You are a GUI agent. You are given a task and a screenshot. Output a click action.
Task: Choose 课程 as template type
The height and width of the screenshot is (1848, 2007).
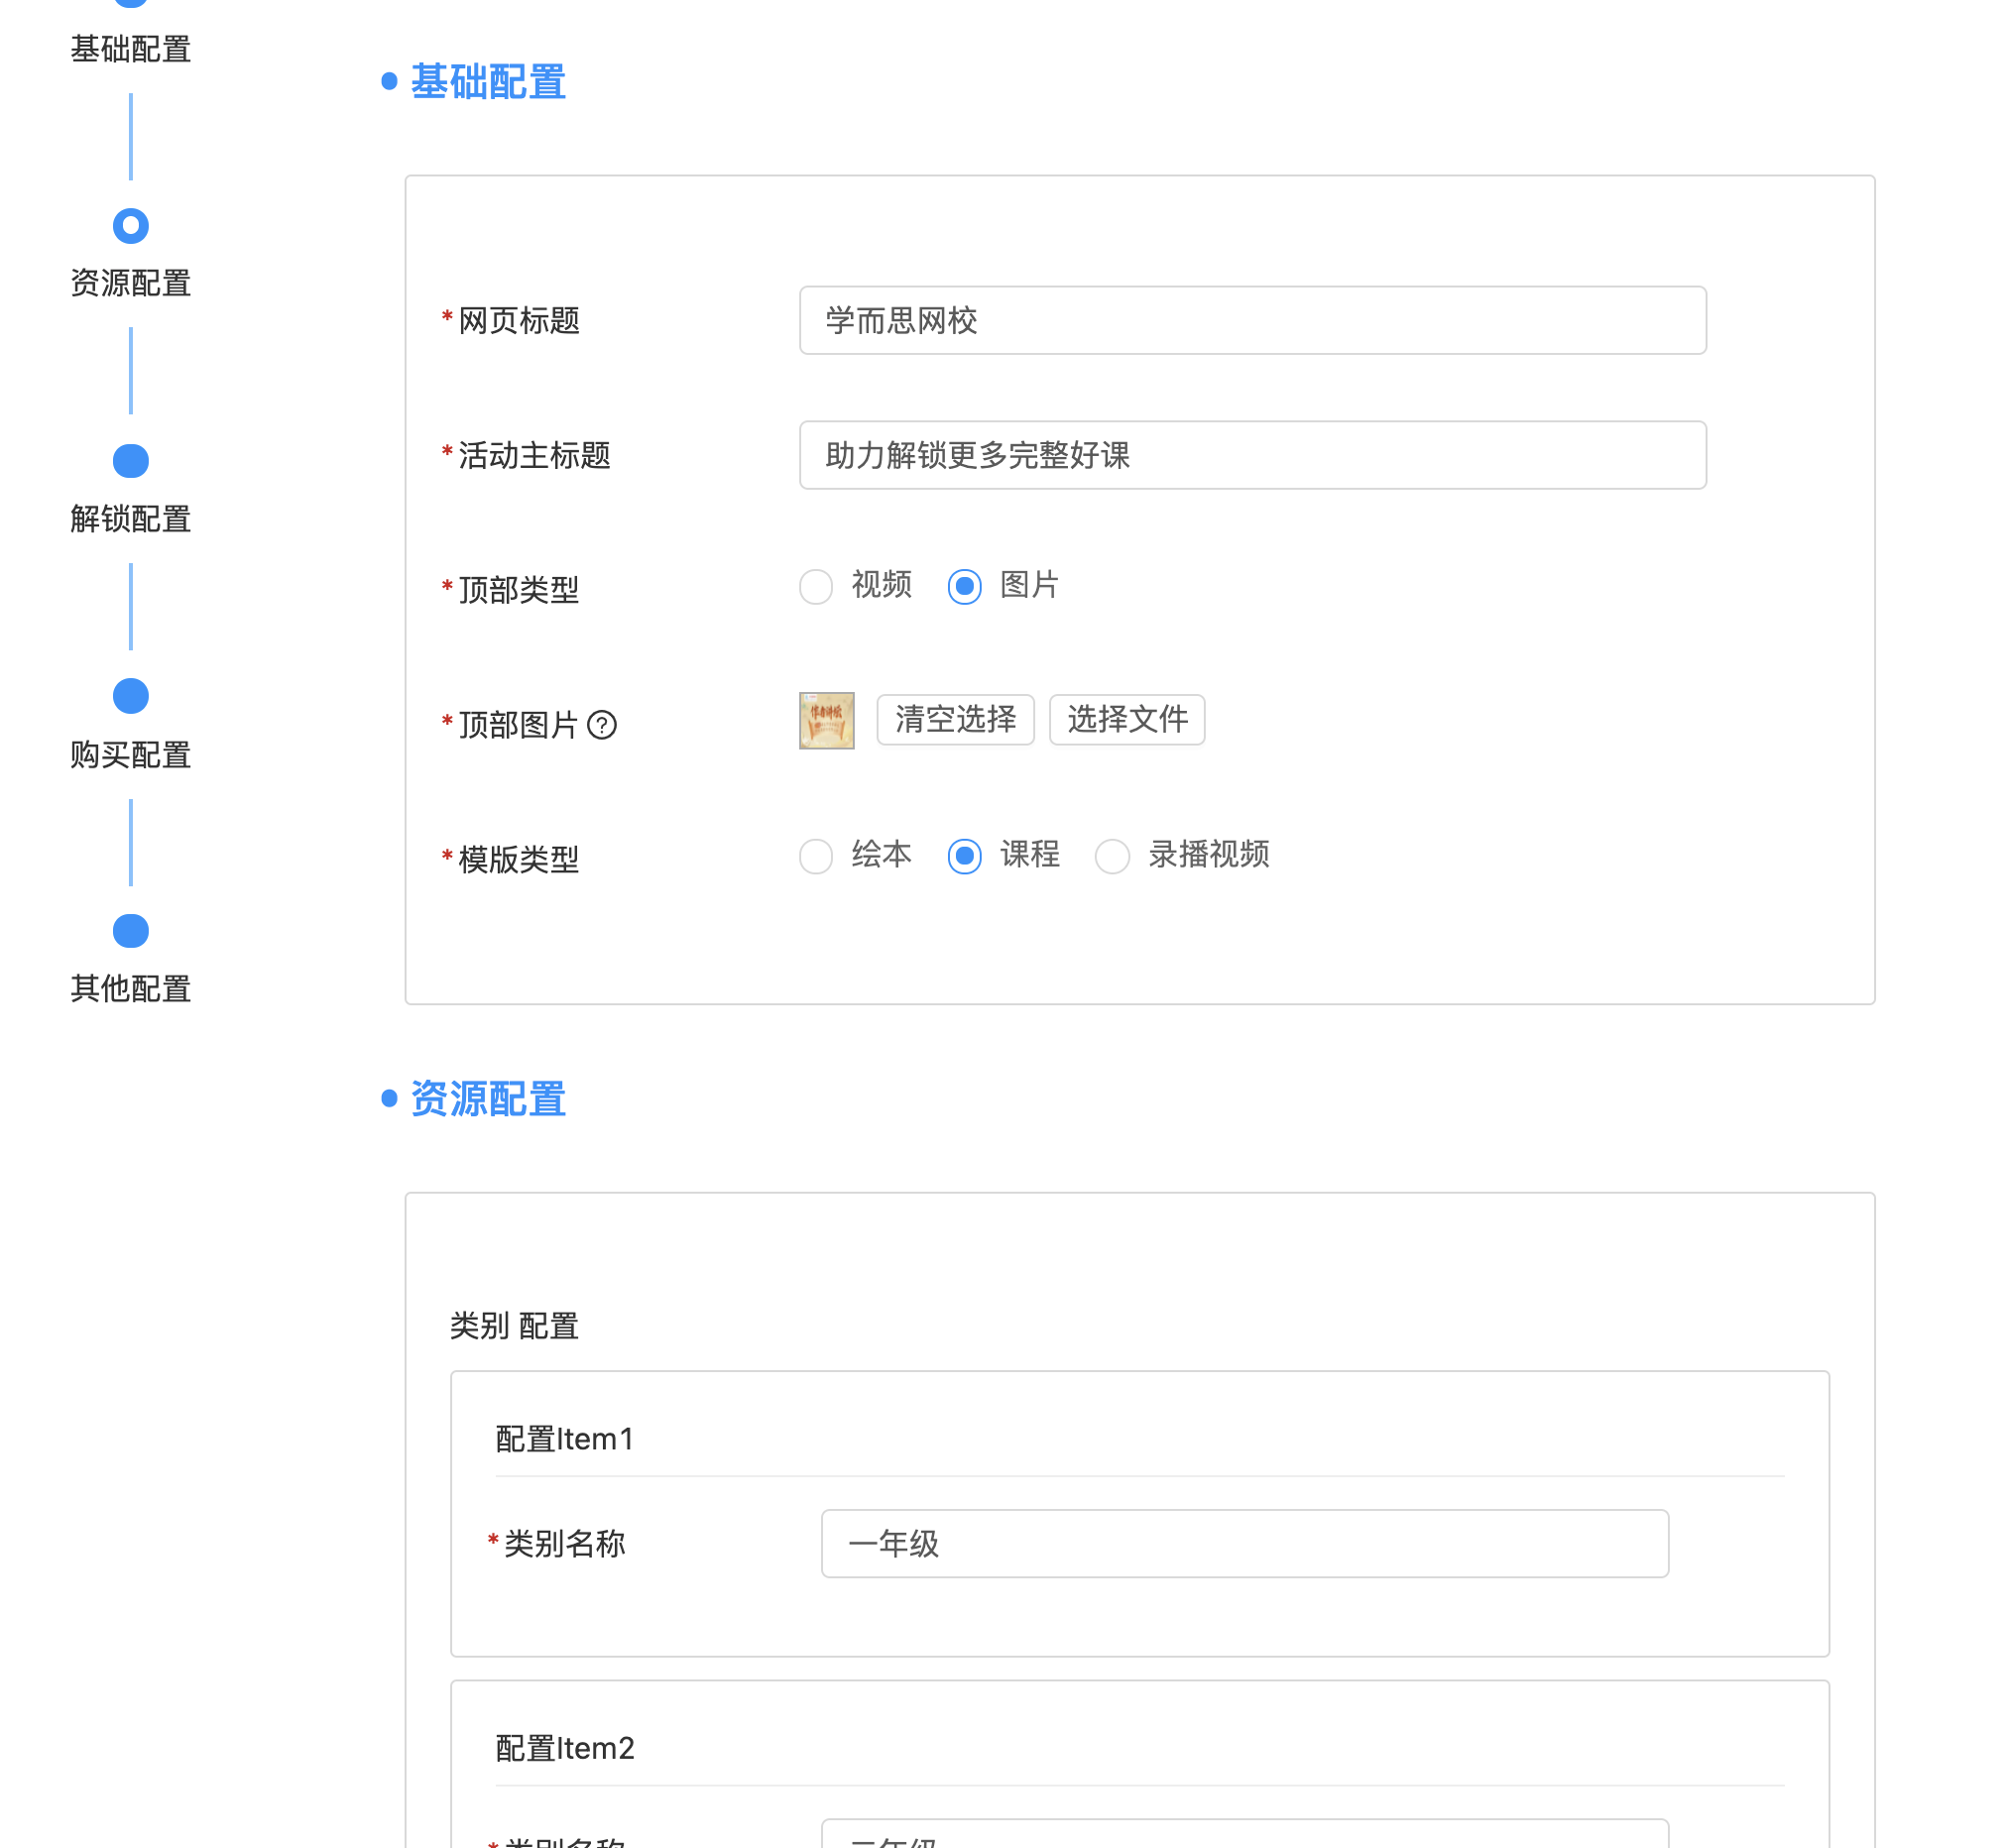[964, 856]
